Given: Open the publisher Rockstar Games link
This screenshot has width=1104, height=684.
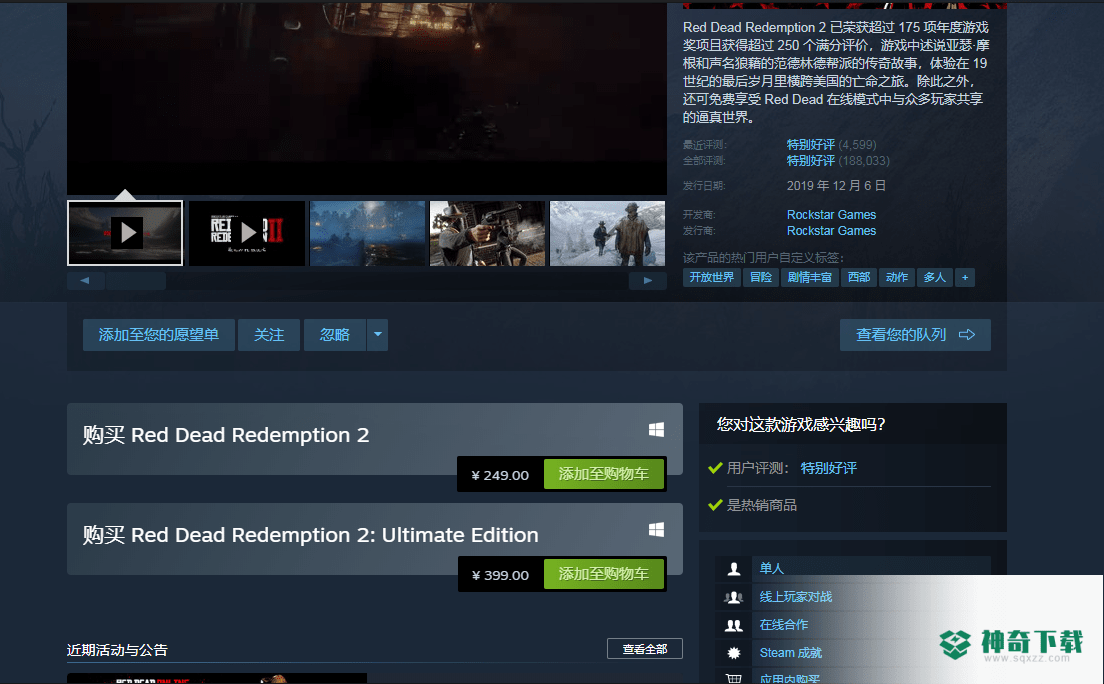Looking at the screenshot, I should point(832,231).
